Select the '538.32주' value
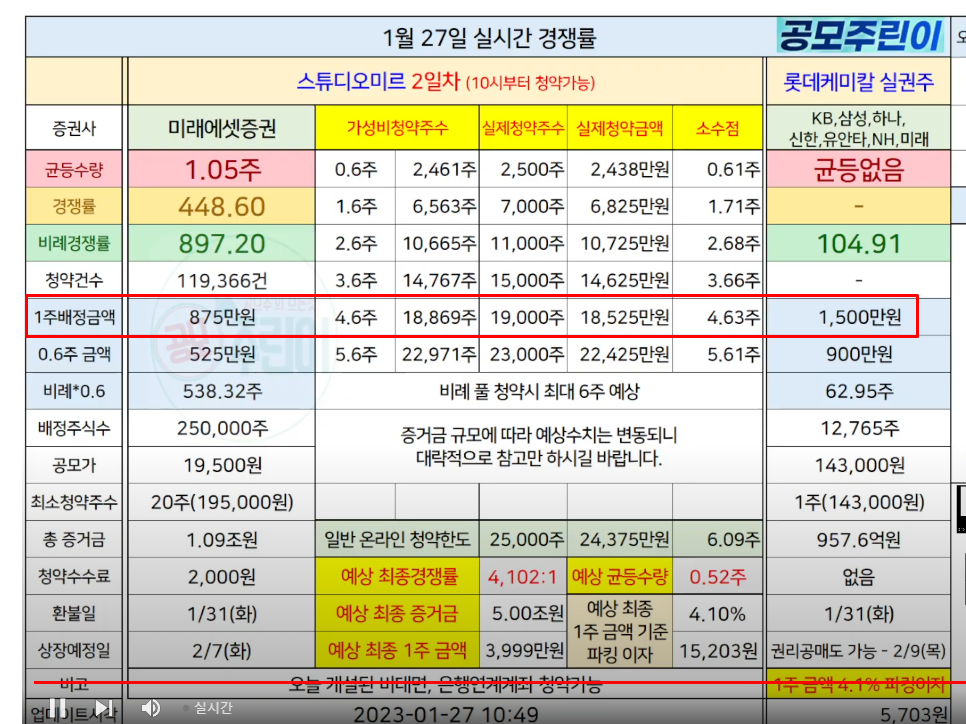 pyautogui.click(x=222, y=391)
